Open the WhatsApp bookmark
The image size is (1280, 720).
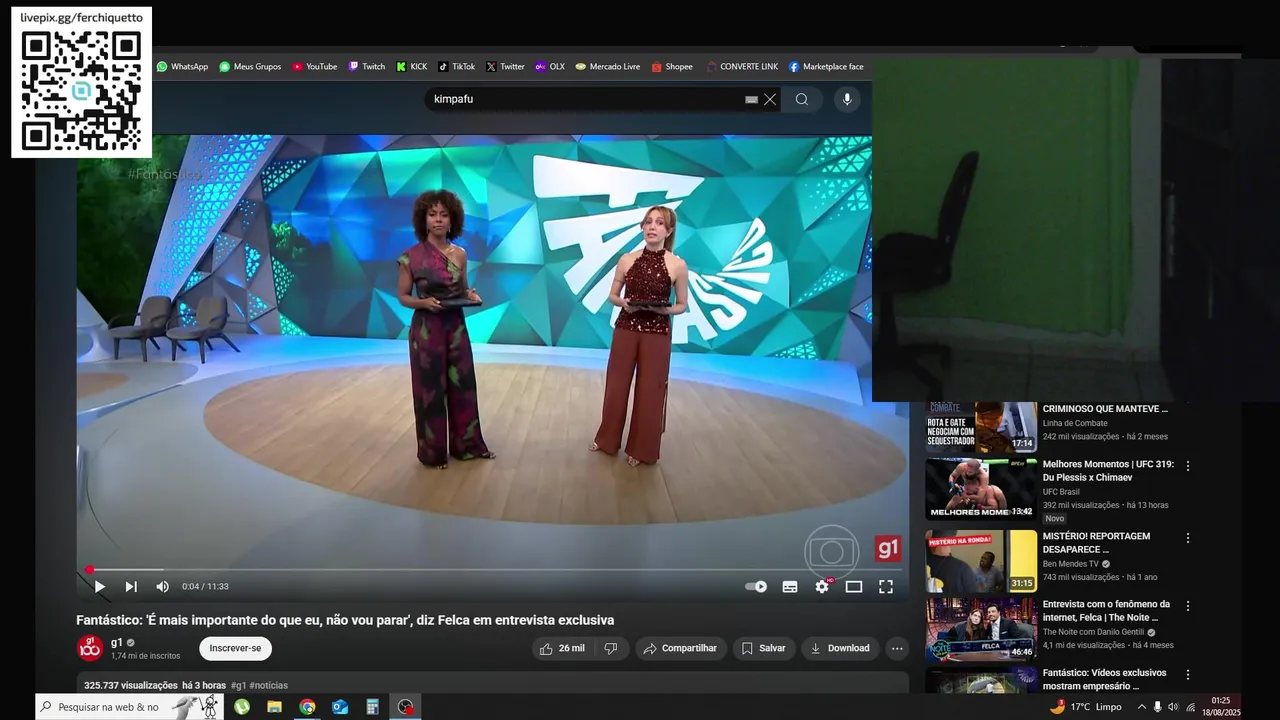(182, 67)
